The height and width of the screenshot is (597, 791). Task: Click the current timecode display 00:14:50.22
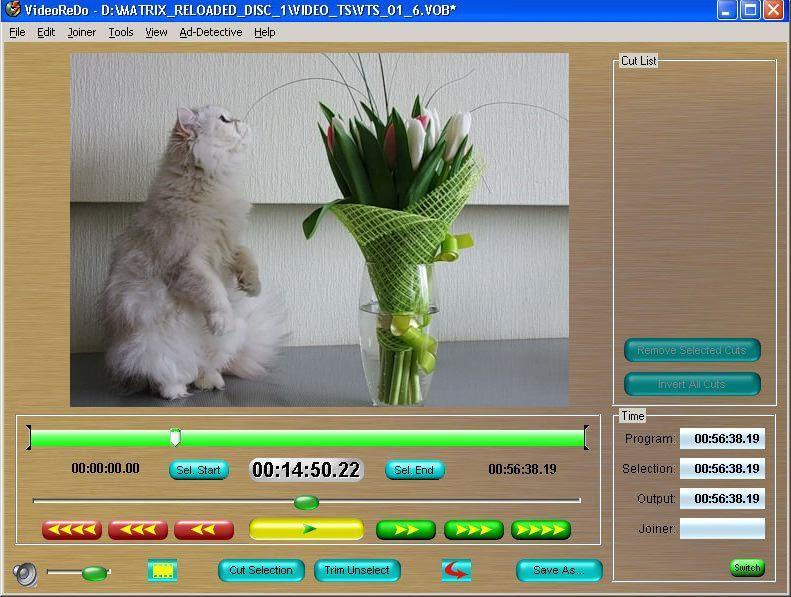pyautogui.click(x=306, y=470)
